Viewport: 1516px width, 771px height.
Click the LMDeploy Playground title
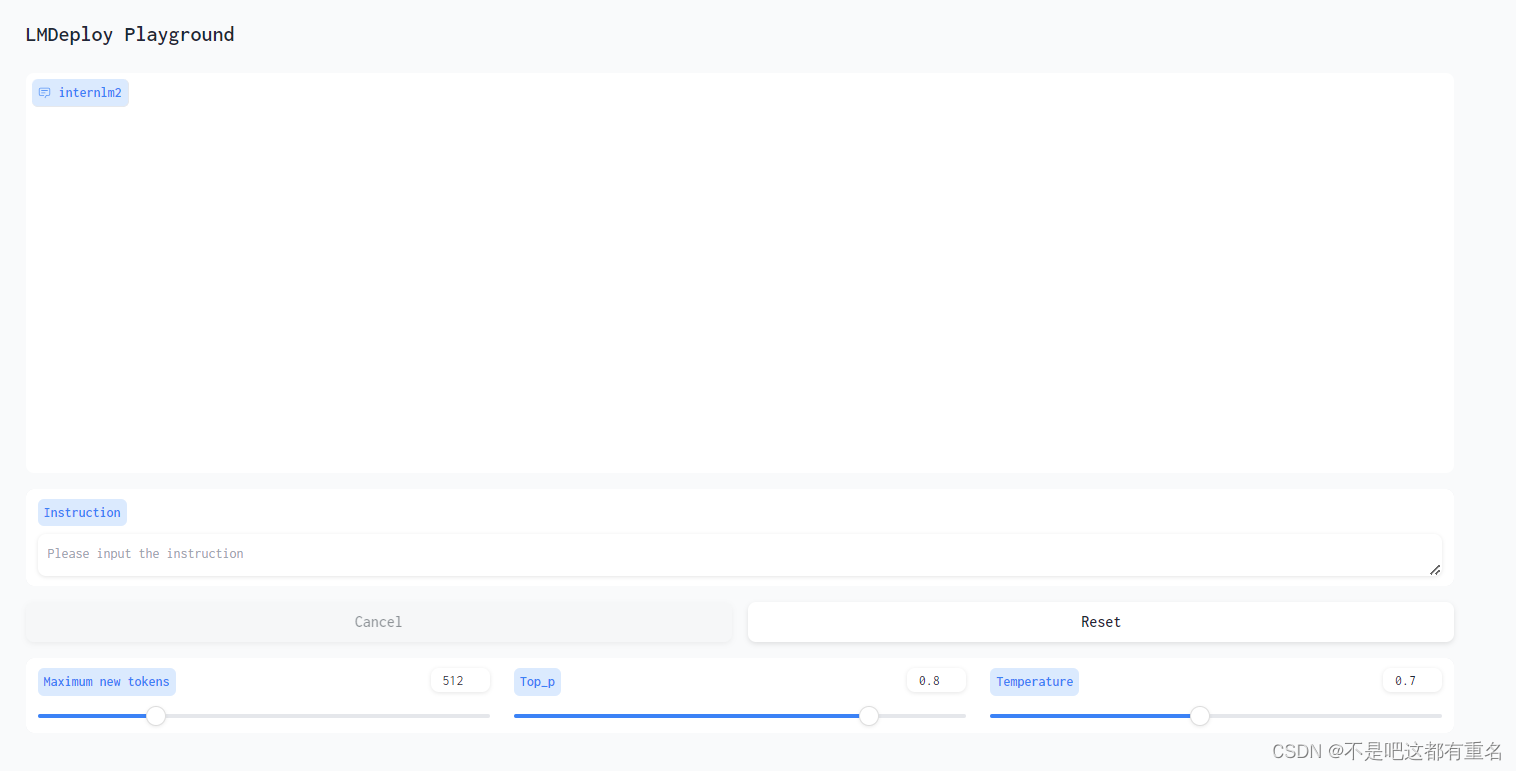point(130,34)
